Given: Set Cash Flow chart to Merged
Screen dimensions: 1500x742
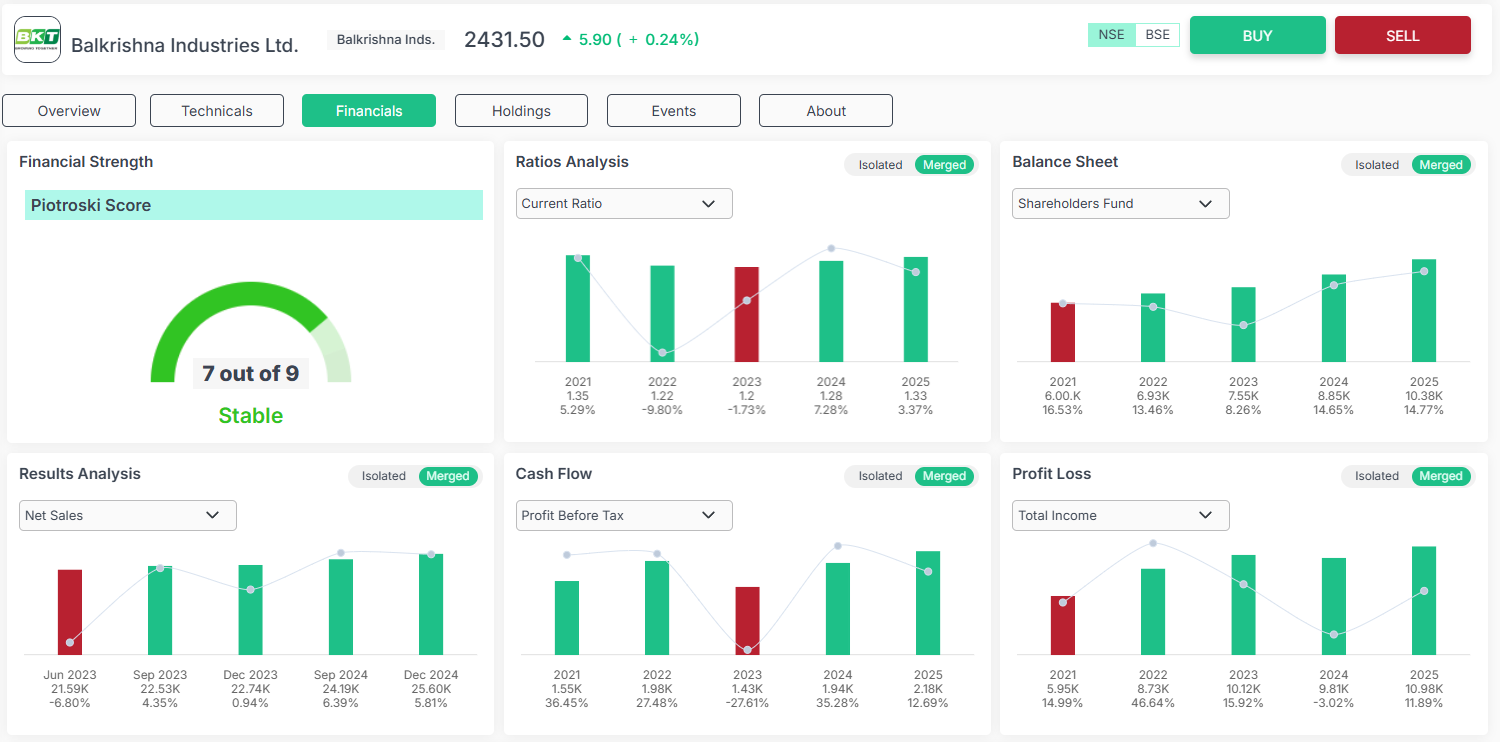Looking at the screenshot, I should (x=945, y=476).
